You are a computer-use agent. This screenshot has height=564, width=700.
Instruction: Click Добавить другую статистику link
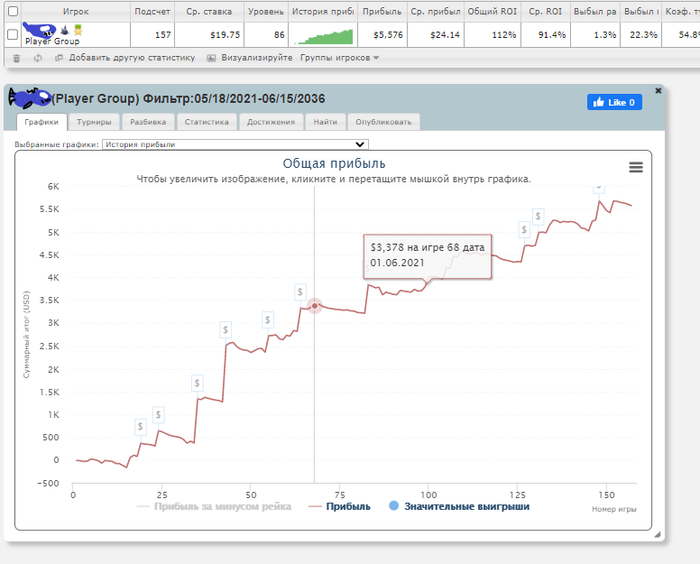coord(132,58)
